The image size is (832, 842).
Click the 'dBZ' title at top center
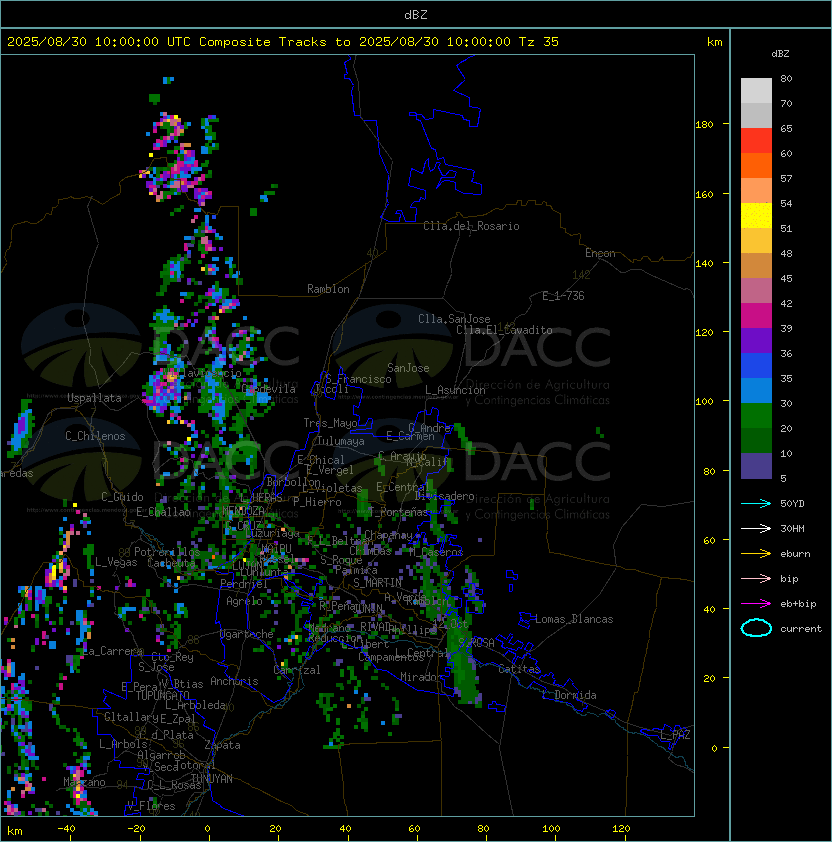[x=416, y=15]
